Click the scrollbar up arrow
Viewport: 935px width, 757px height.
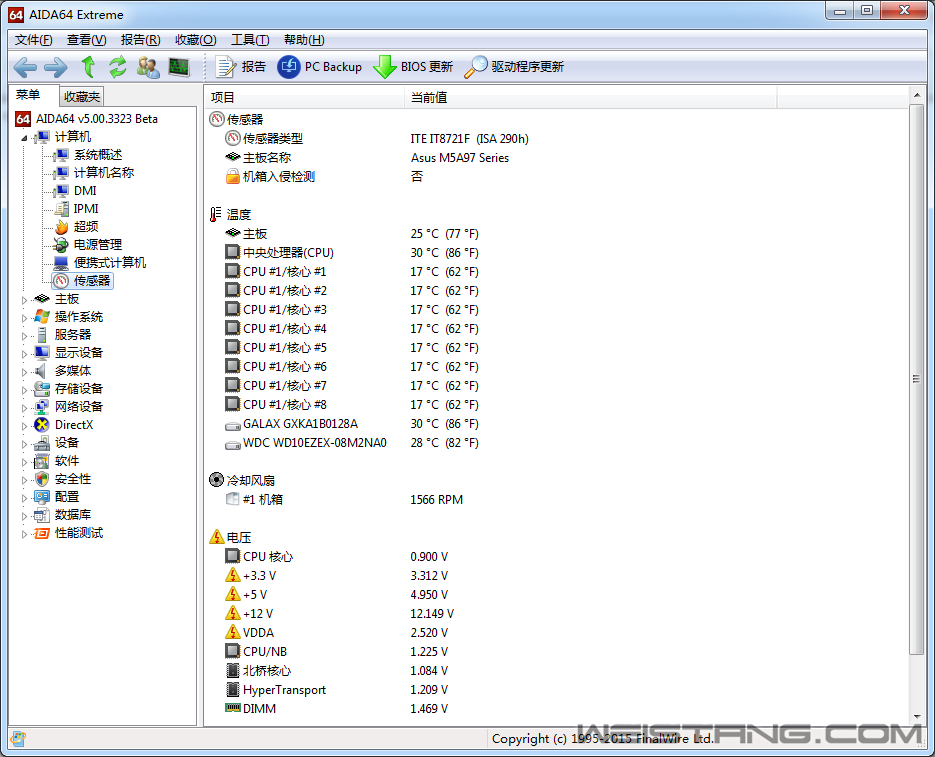coord(917,95)
